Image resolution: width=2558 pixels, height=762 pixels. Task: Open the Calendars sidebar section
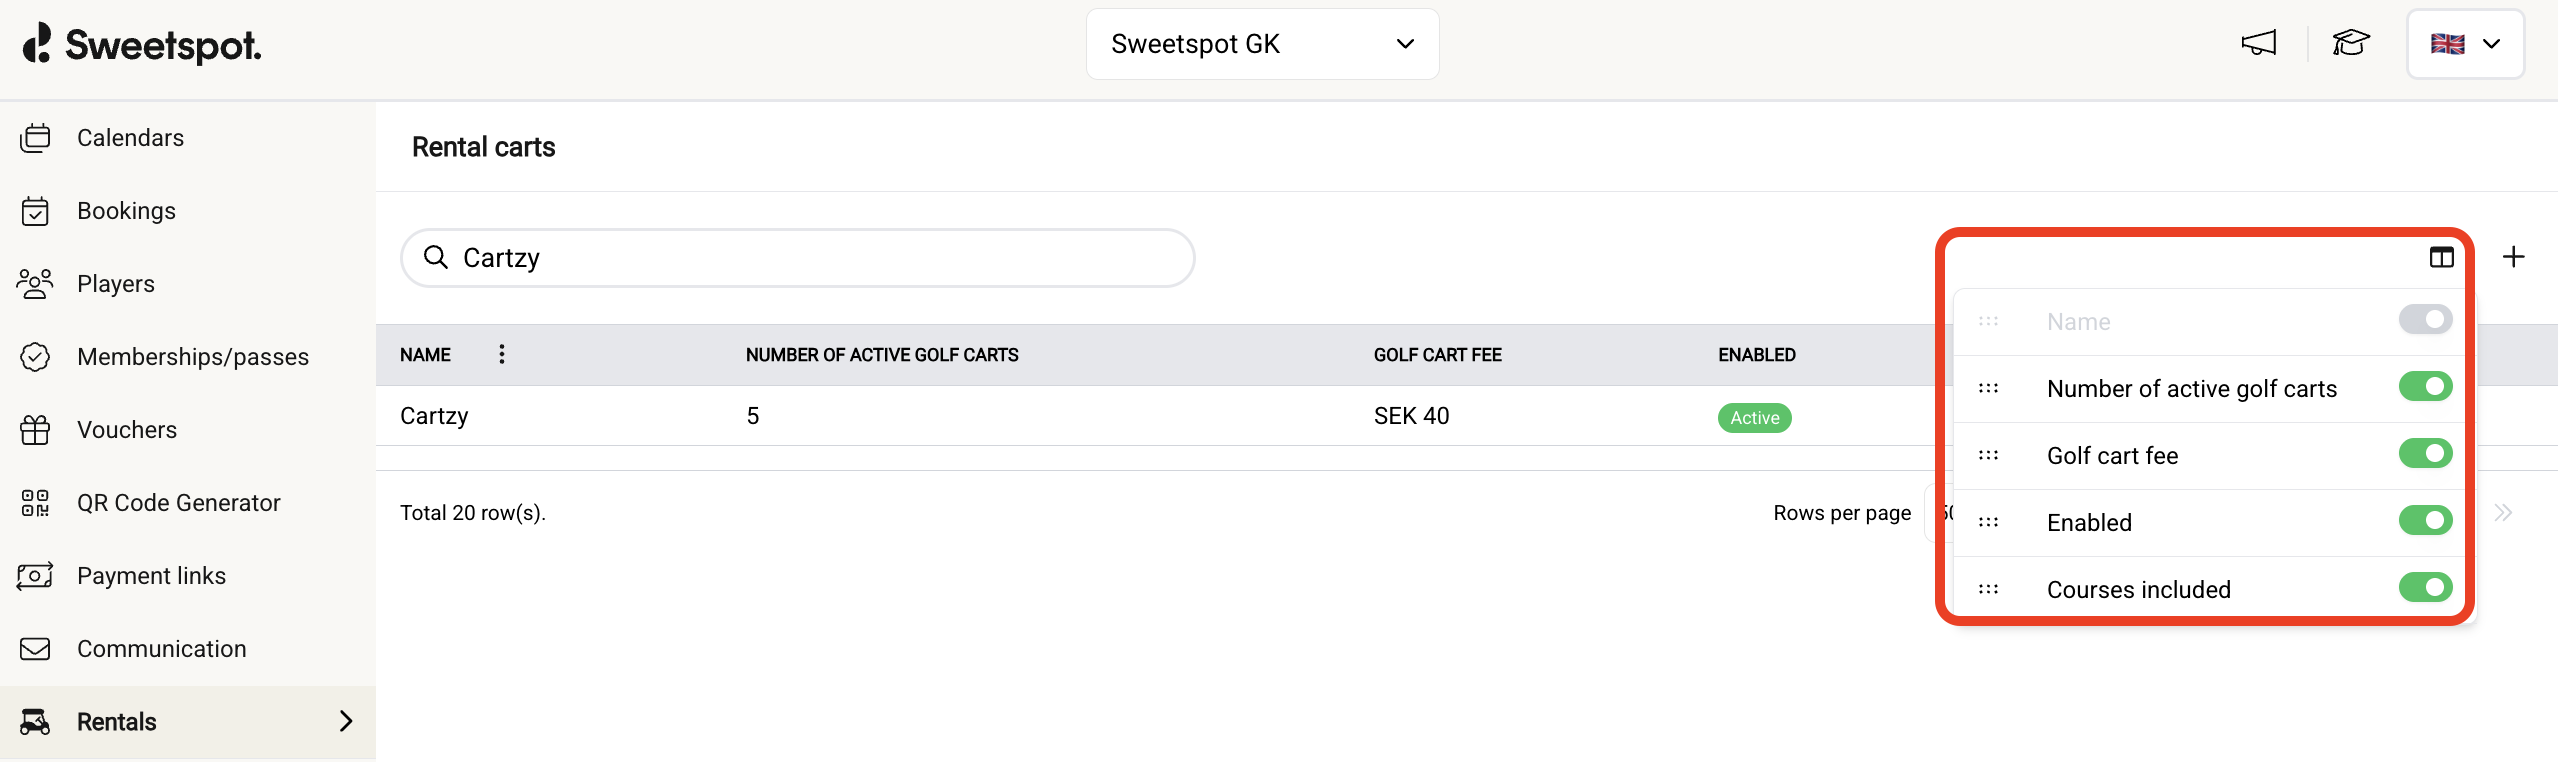coord(130,137)
